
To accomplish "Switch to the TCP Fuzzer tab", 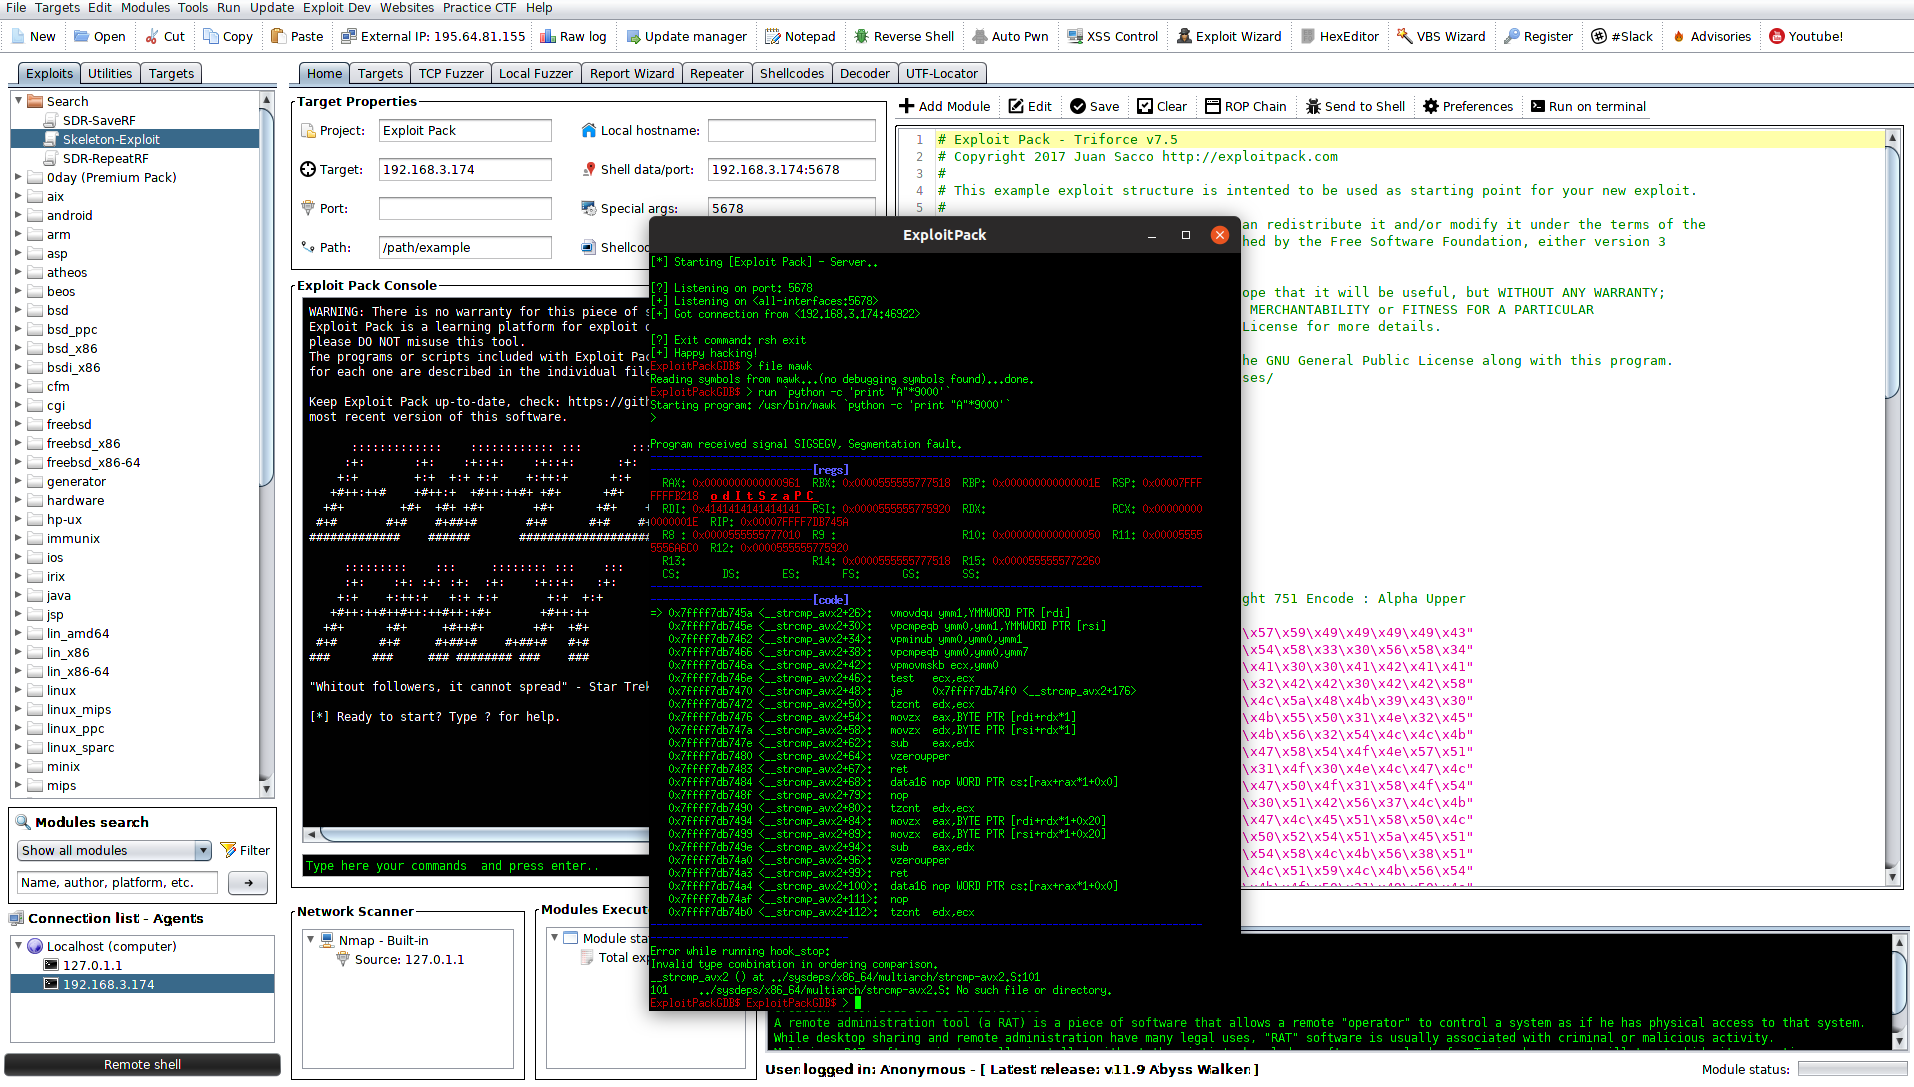I will pyautogui.click(x=451, y=73).
